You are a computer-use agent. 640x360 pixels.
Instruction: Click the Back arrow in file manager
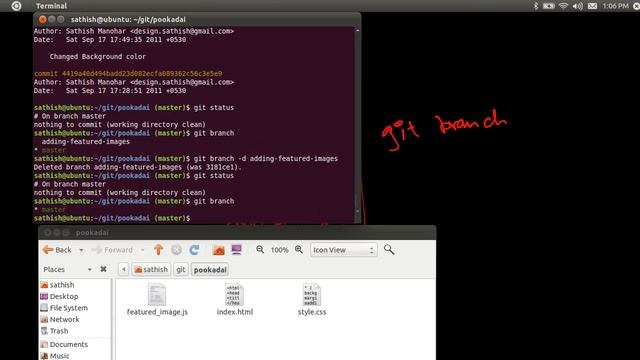[x=57, y=250]
